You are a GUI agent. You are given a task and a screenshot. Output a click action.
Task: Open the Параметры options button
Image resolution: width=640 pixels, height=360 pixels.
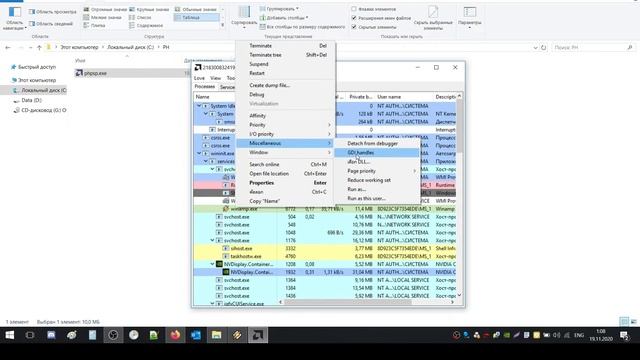tap(469, 17)
